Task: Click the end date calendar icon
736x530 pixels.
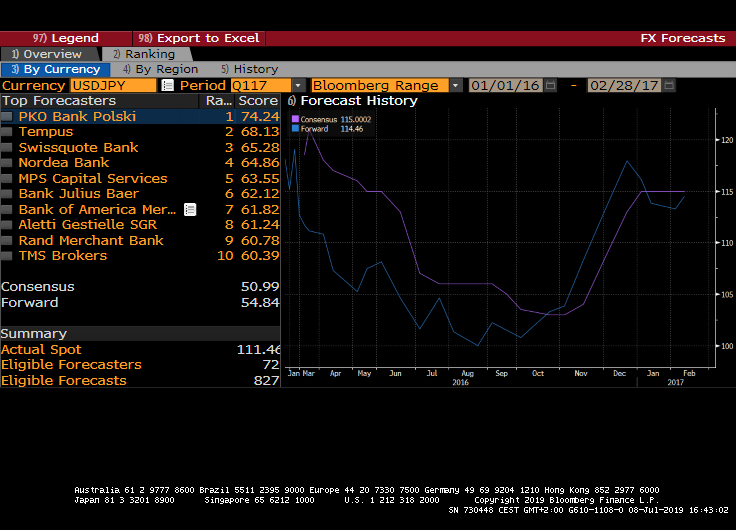Action: 669,86
